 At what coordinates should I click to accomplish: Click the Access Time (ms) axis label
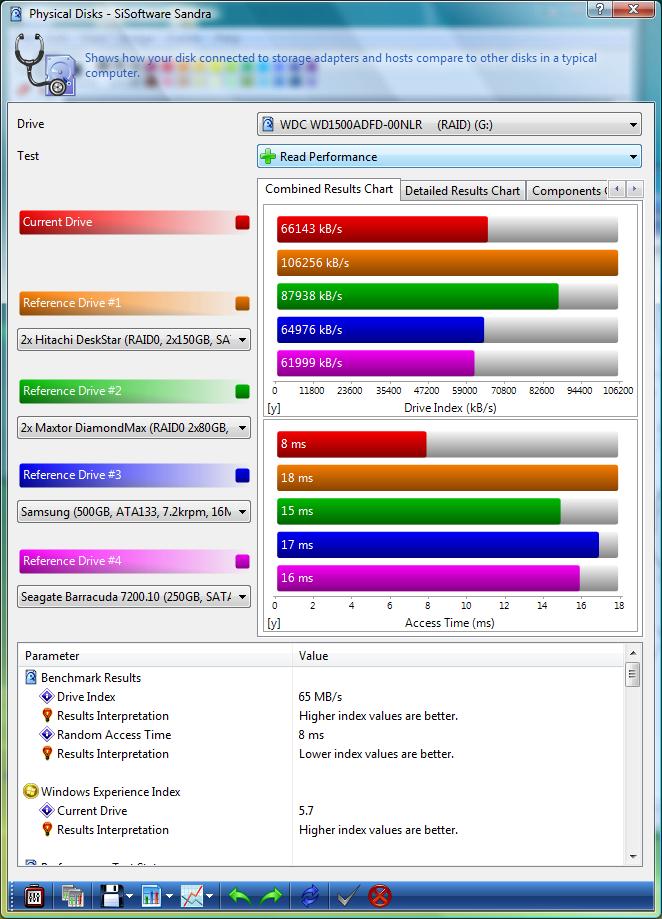tap(449, 622)
